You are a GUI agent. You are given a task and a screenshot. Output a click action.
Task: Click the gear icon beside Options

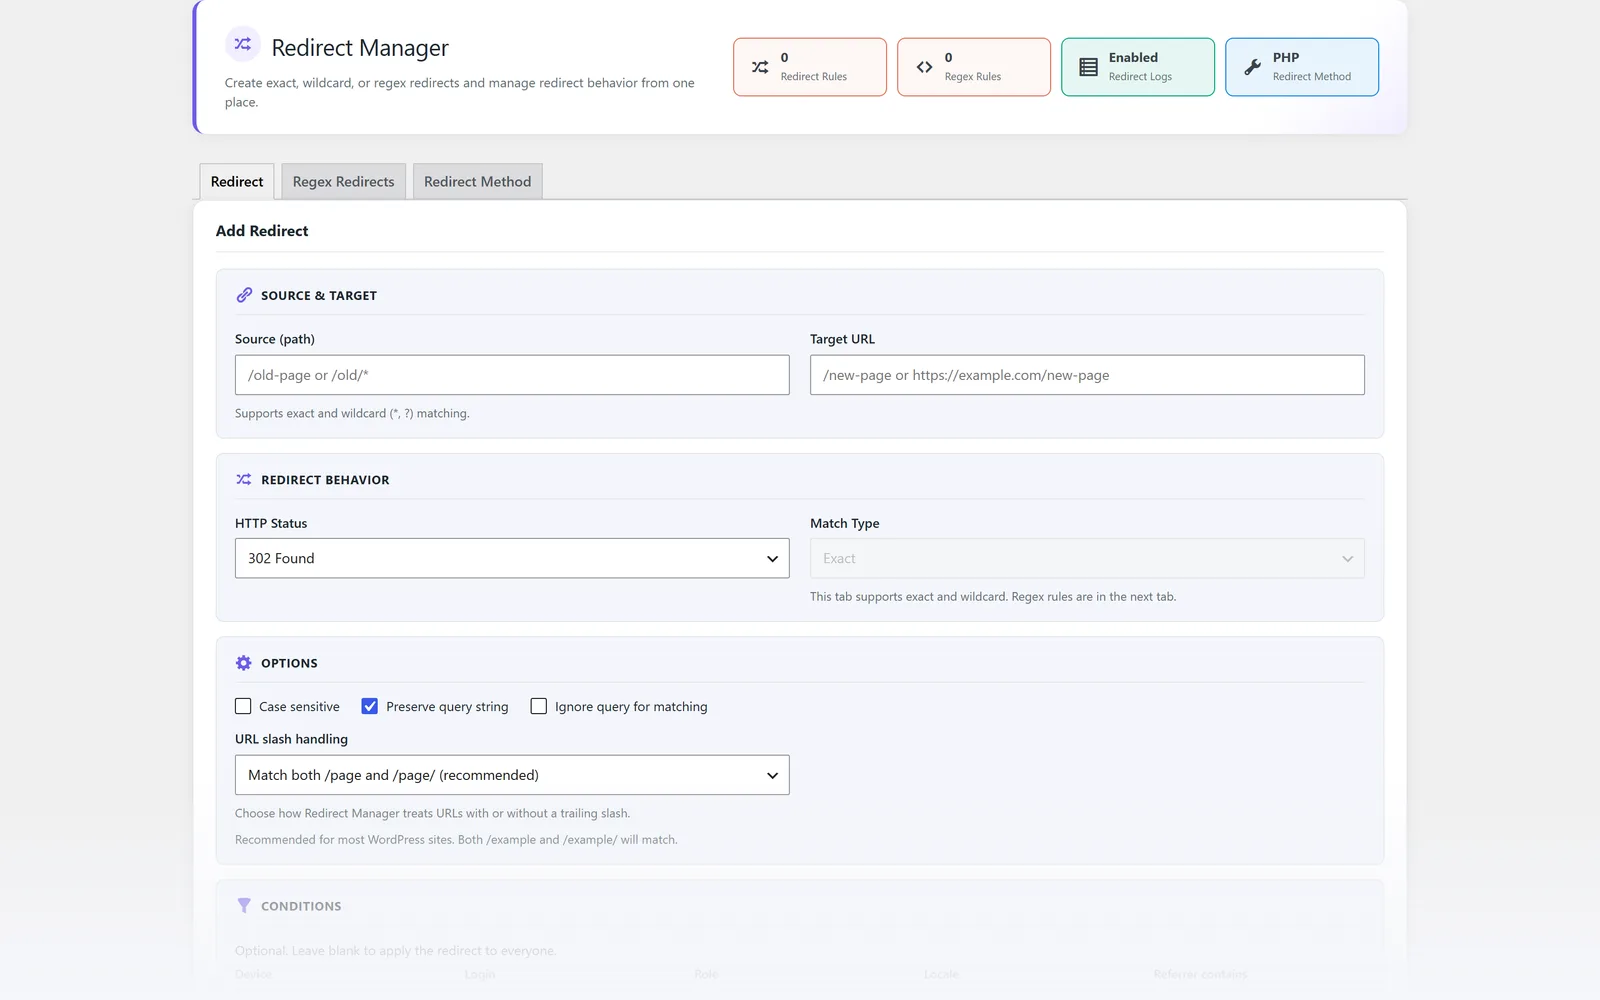click(x=244, y=663)
